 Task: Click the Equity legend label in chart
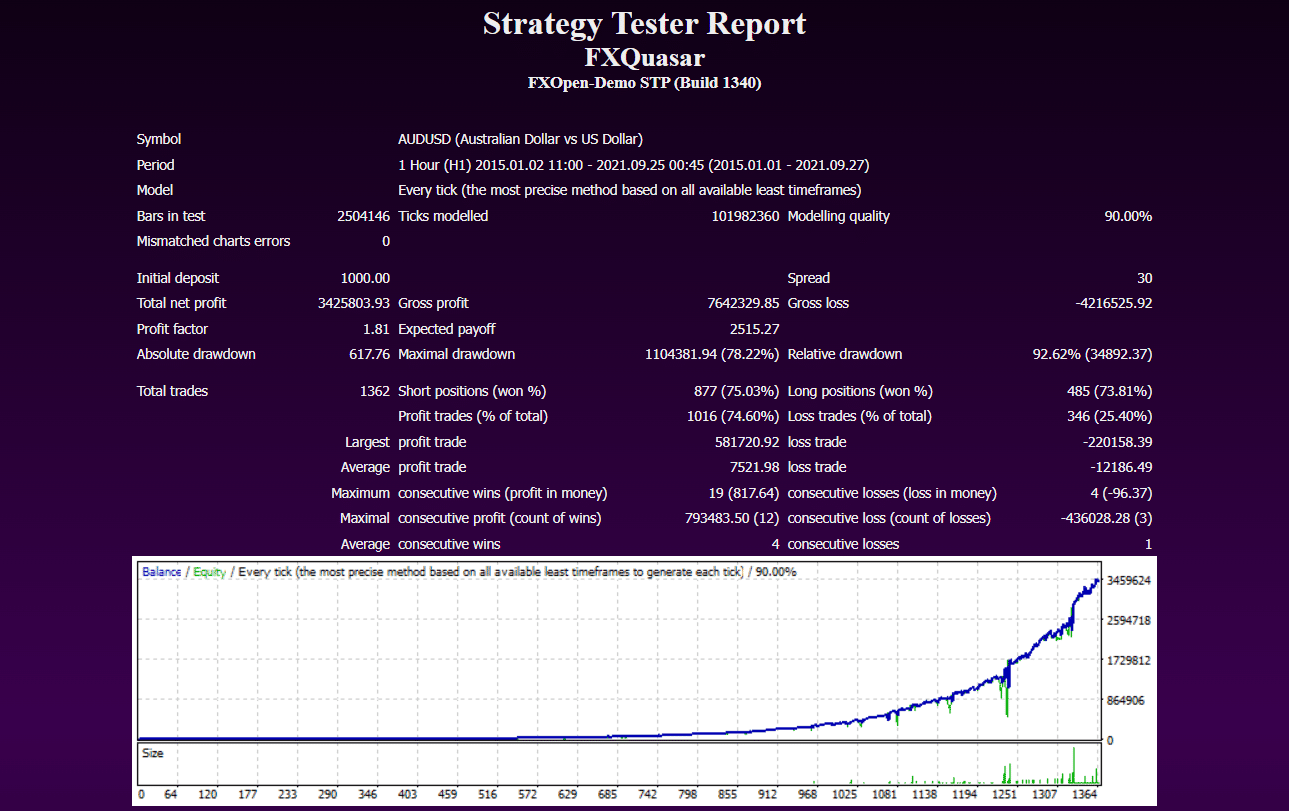tap(209, 572)
